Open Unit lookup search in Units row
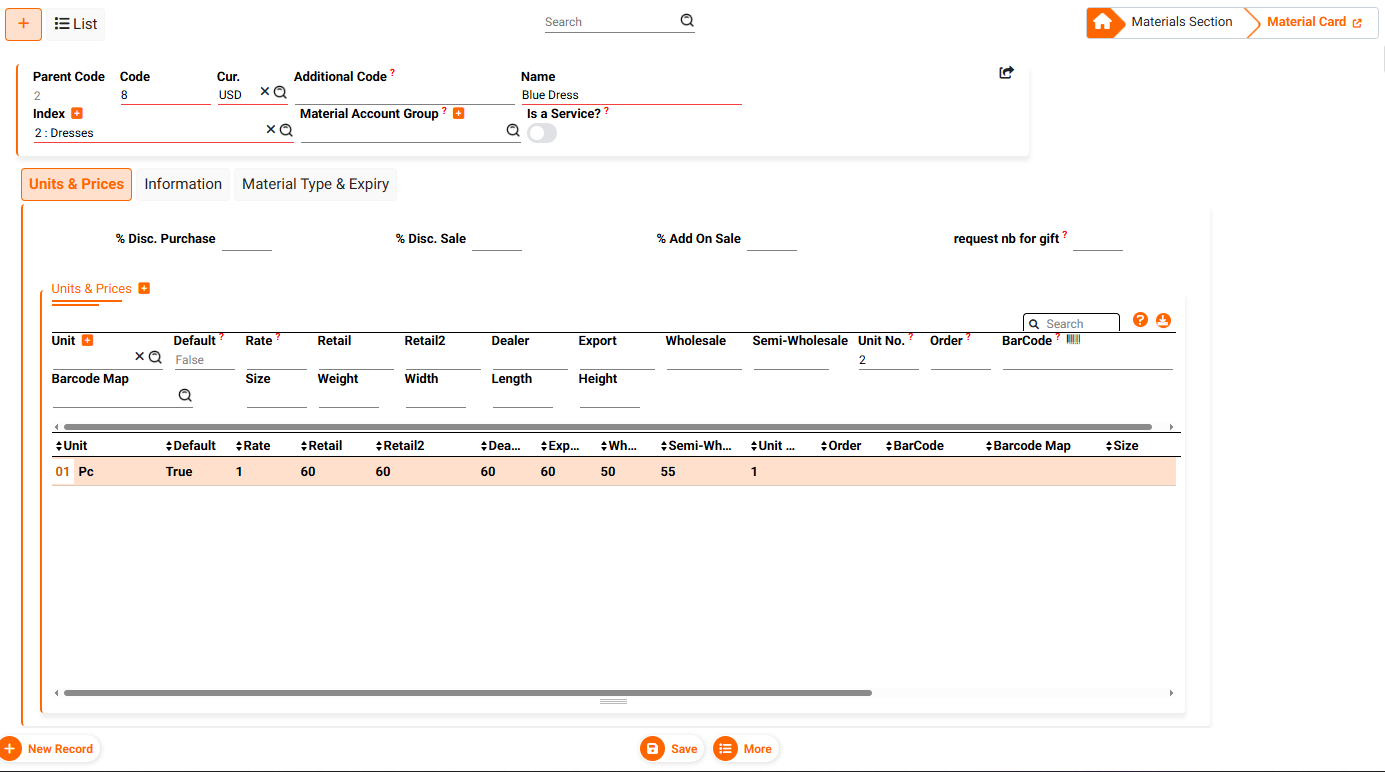The width and height of the screenshot is (1385, 772). coord(155,357)
